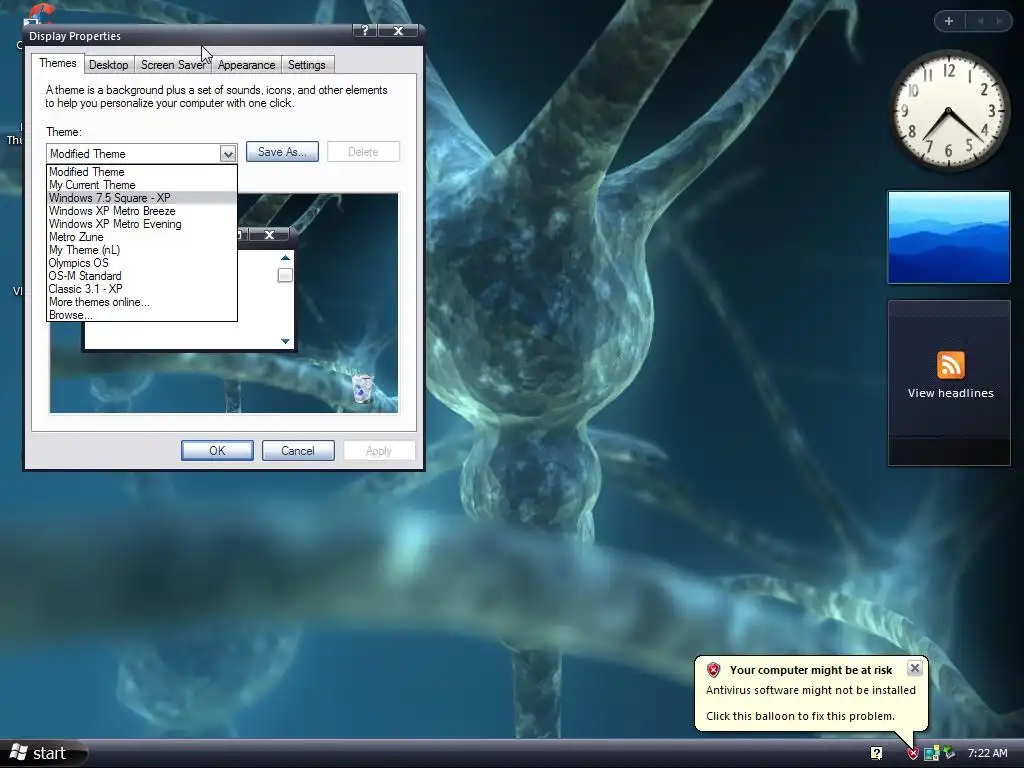The image size is (1024, 768).
Task: Open the safely remove hardware tray icon
Action: [950, 753]
